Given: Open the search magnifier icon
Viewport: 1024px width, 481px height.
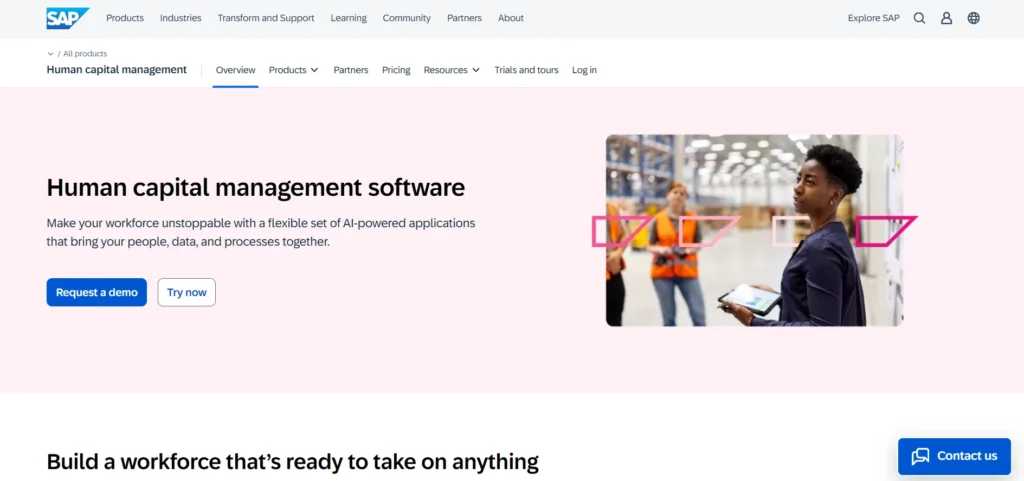Looking at the screenshot, I should [920, 18].
